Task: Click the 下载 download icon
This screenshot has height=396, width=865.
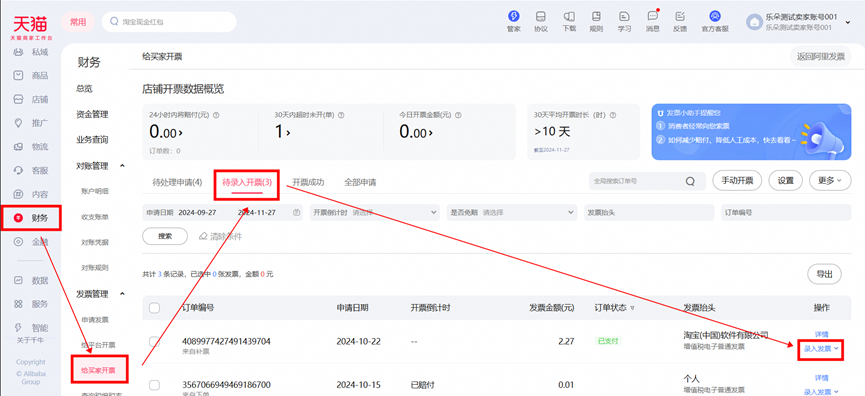Action: (569, 17)
